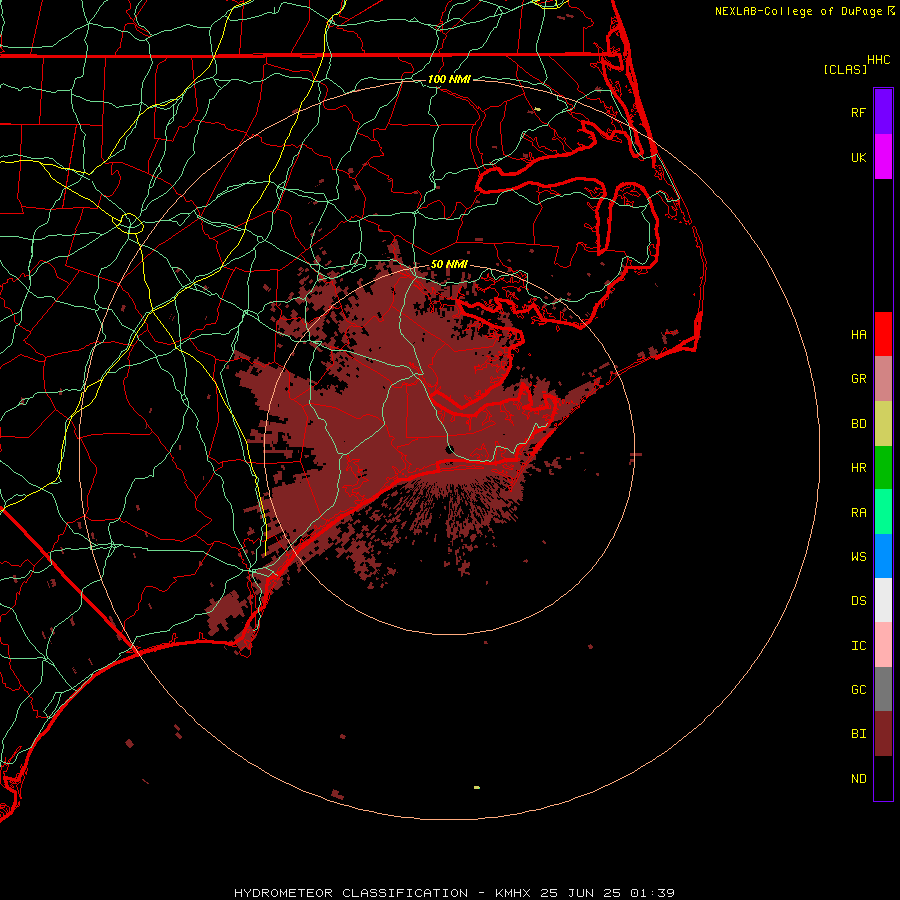Click the HA red legend swatch
The width and height of the screenshot is (900, 900).
pyautogui.click(x=883, y=334)
